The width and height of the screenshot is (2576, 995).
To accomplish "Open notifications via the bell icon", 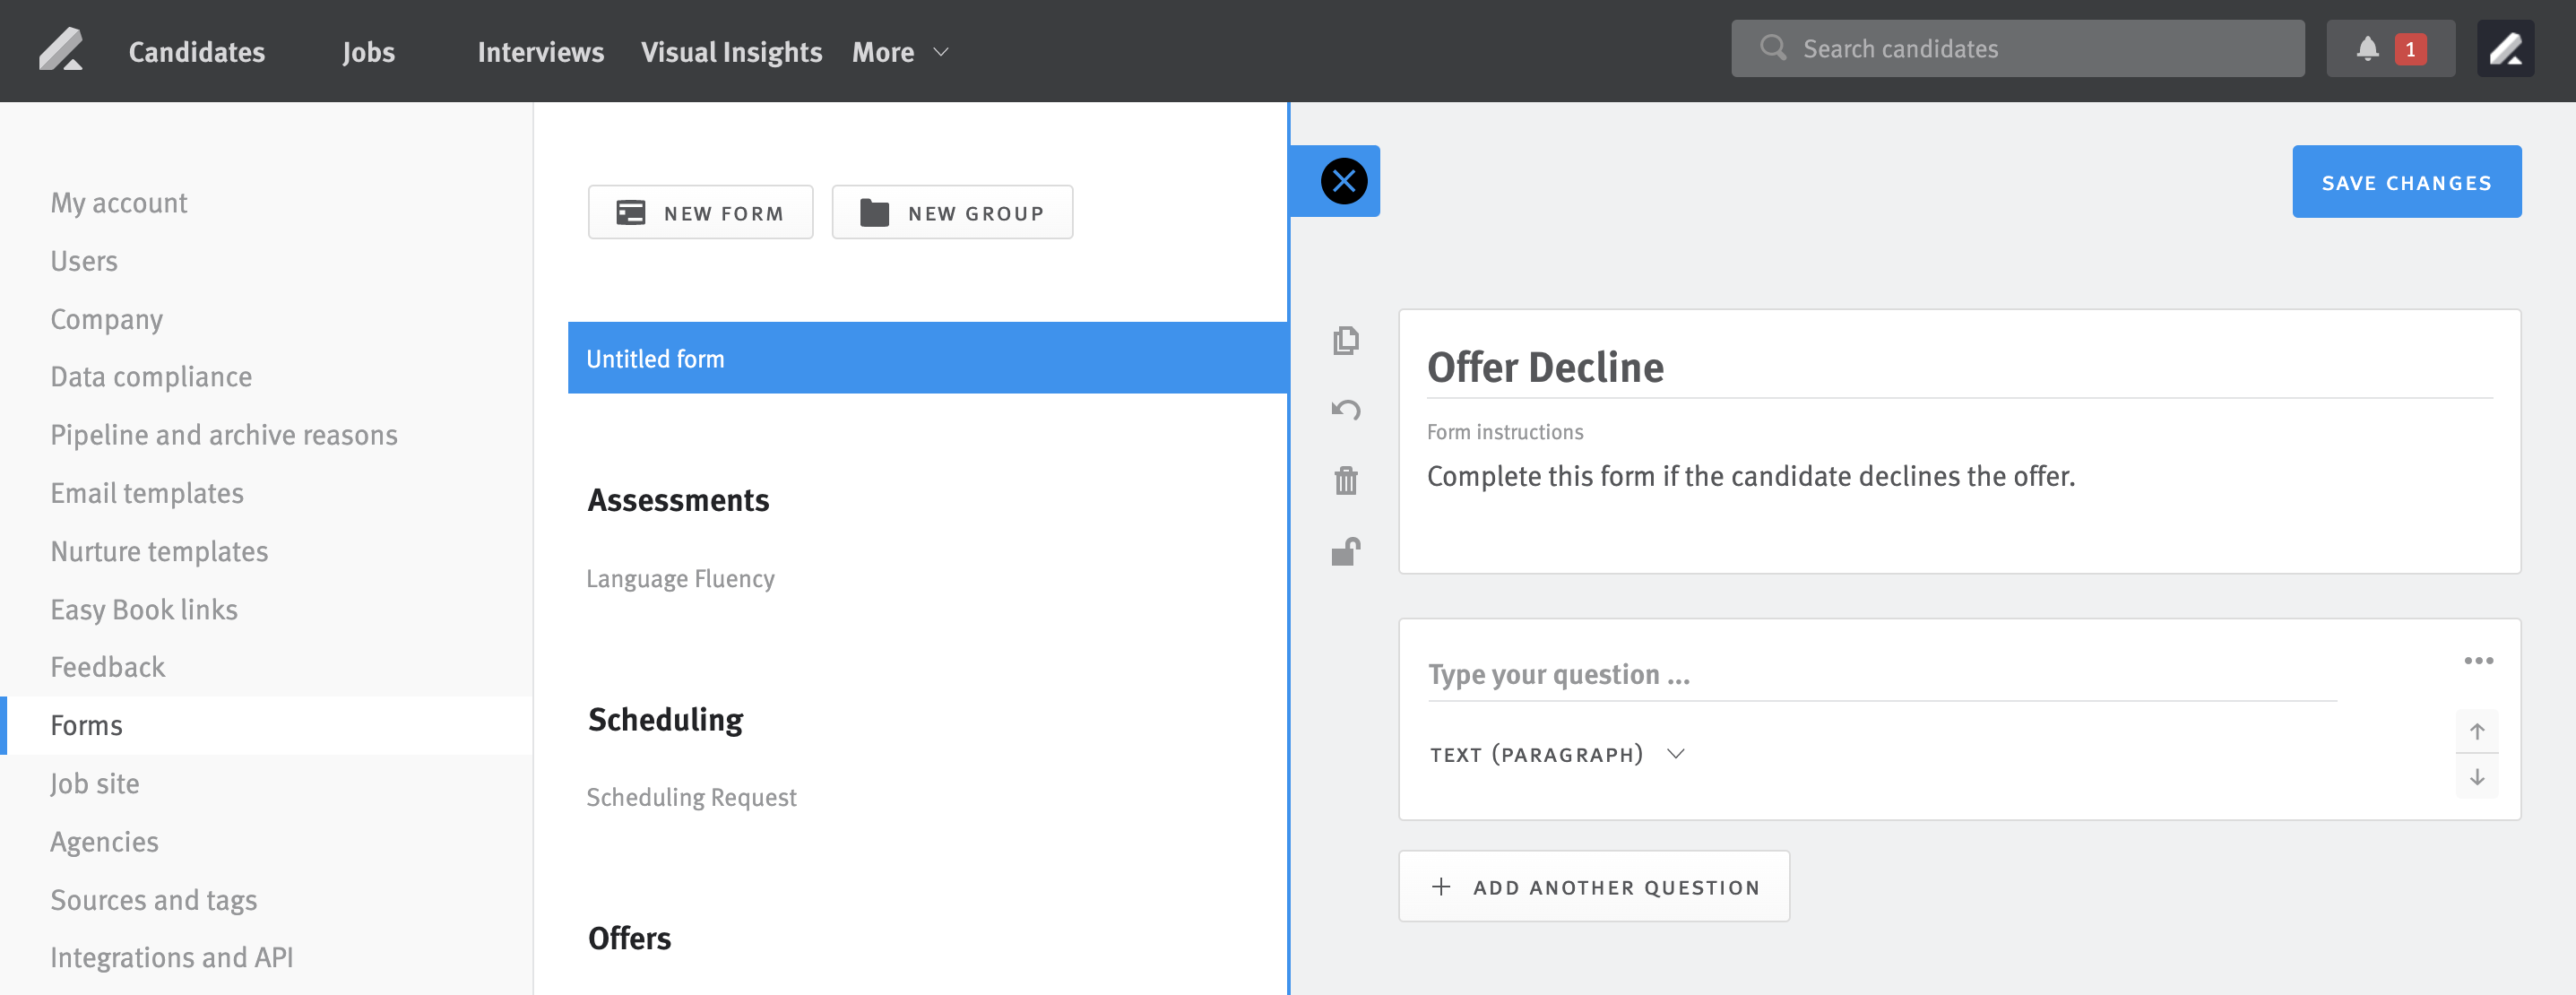I will coord(2366,47).
